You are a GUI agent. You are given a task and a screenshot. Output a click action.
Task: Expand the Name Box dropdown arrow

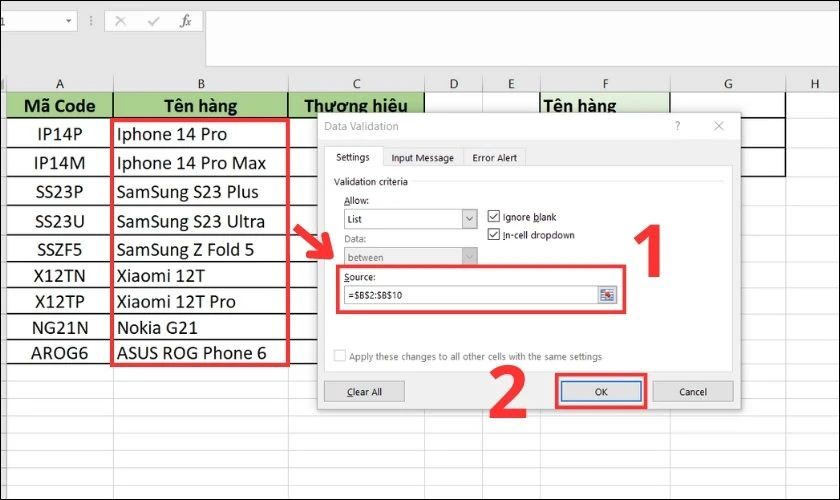[x=69, y=21]
